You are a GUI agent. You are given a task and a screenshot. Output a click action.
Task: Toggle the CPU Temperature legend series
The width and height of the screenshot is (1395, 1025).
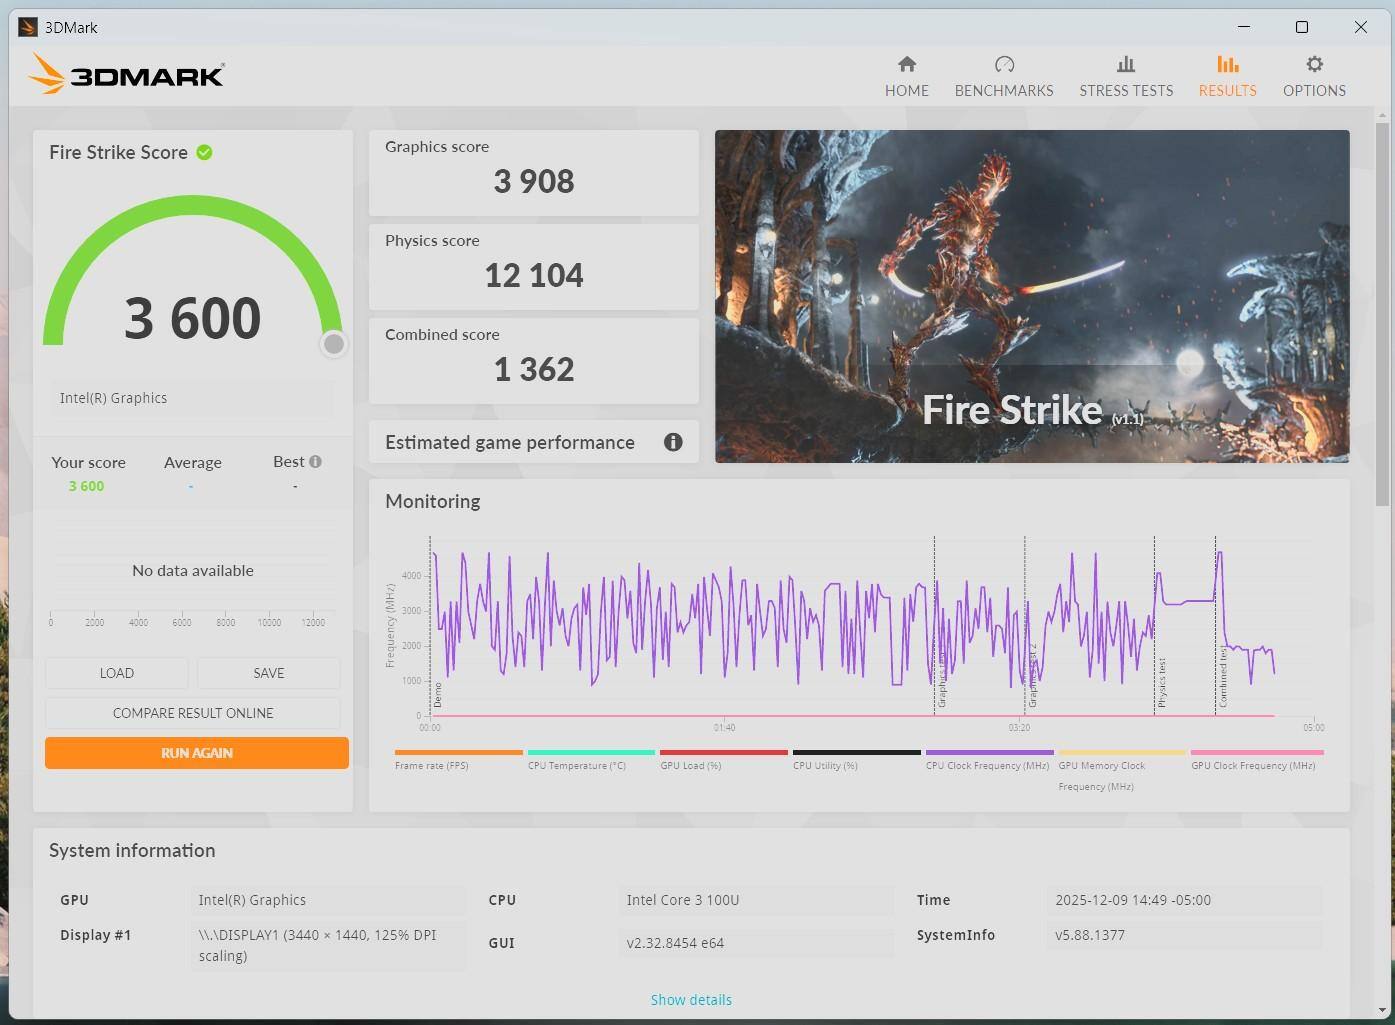click(x=576, y=765)
